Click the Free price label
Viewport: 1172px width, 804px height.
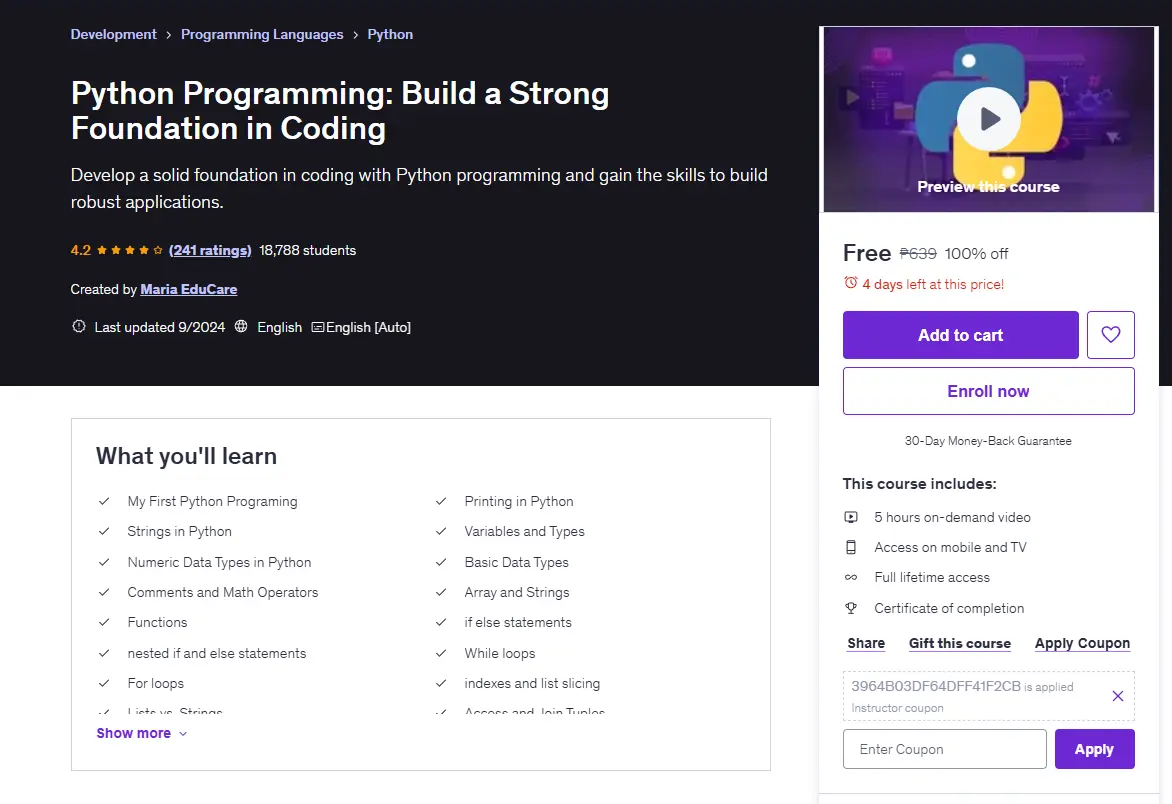867,253
